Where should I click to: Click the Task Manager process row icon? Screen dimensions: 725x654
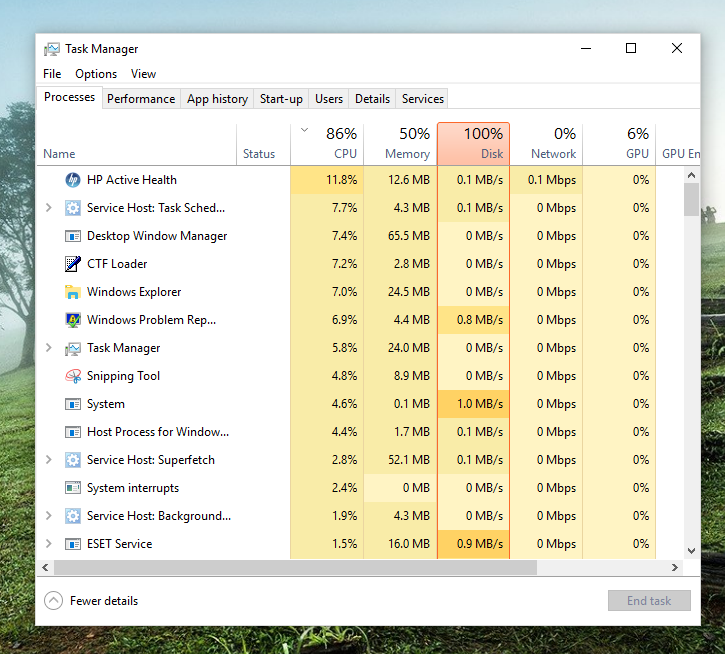[x=73, y=348]
